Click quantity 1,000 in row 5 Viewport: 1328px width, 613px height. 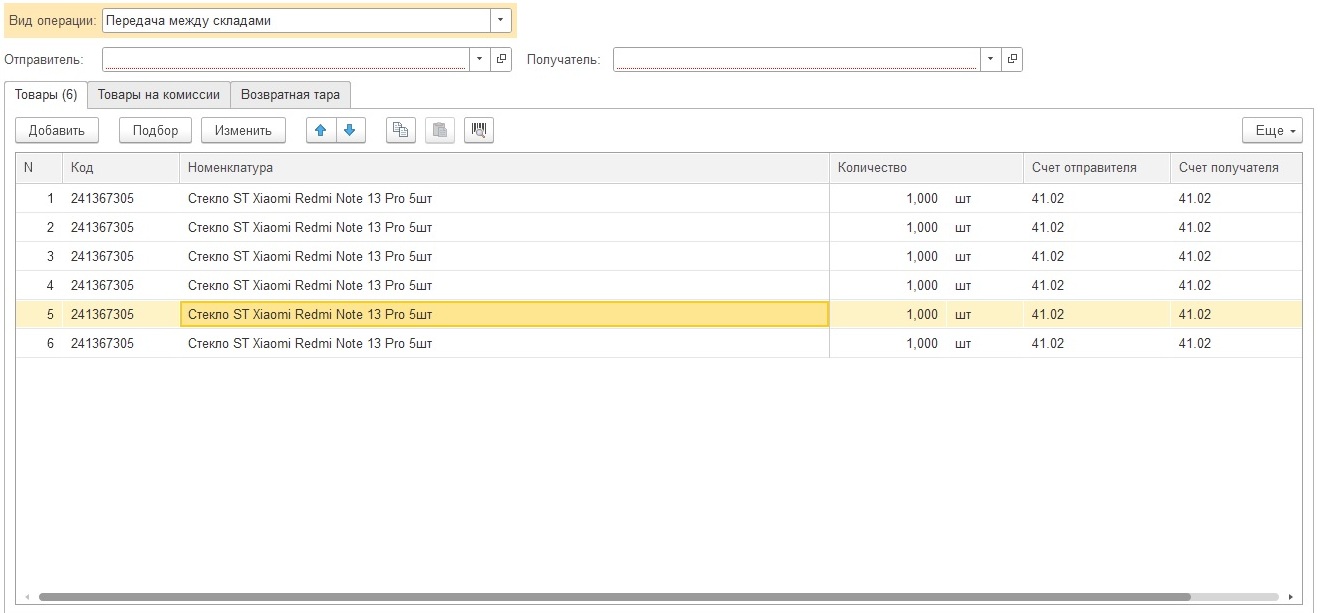[x=922, y=314]
